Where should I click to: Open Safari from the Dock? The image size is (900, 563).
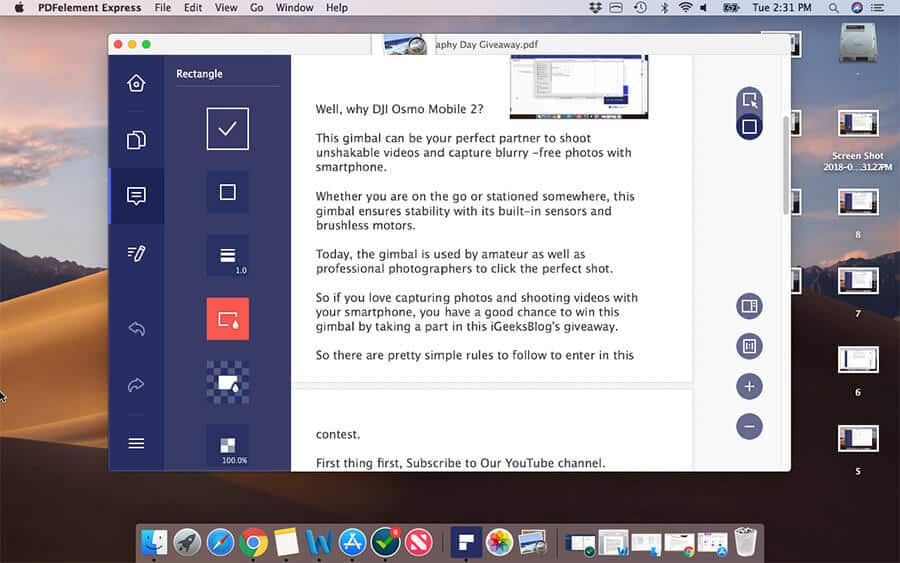click(220, 542)
